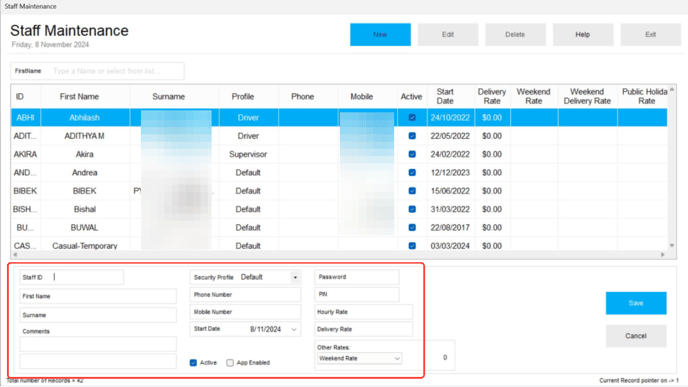Click the Hourly Rate input field
Screen dimensions: 688x387
click(x=364, y=312)
